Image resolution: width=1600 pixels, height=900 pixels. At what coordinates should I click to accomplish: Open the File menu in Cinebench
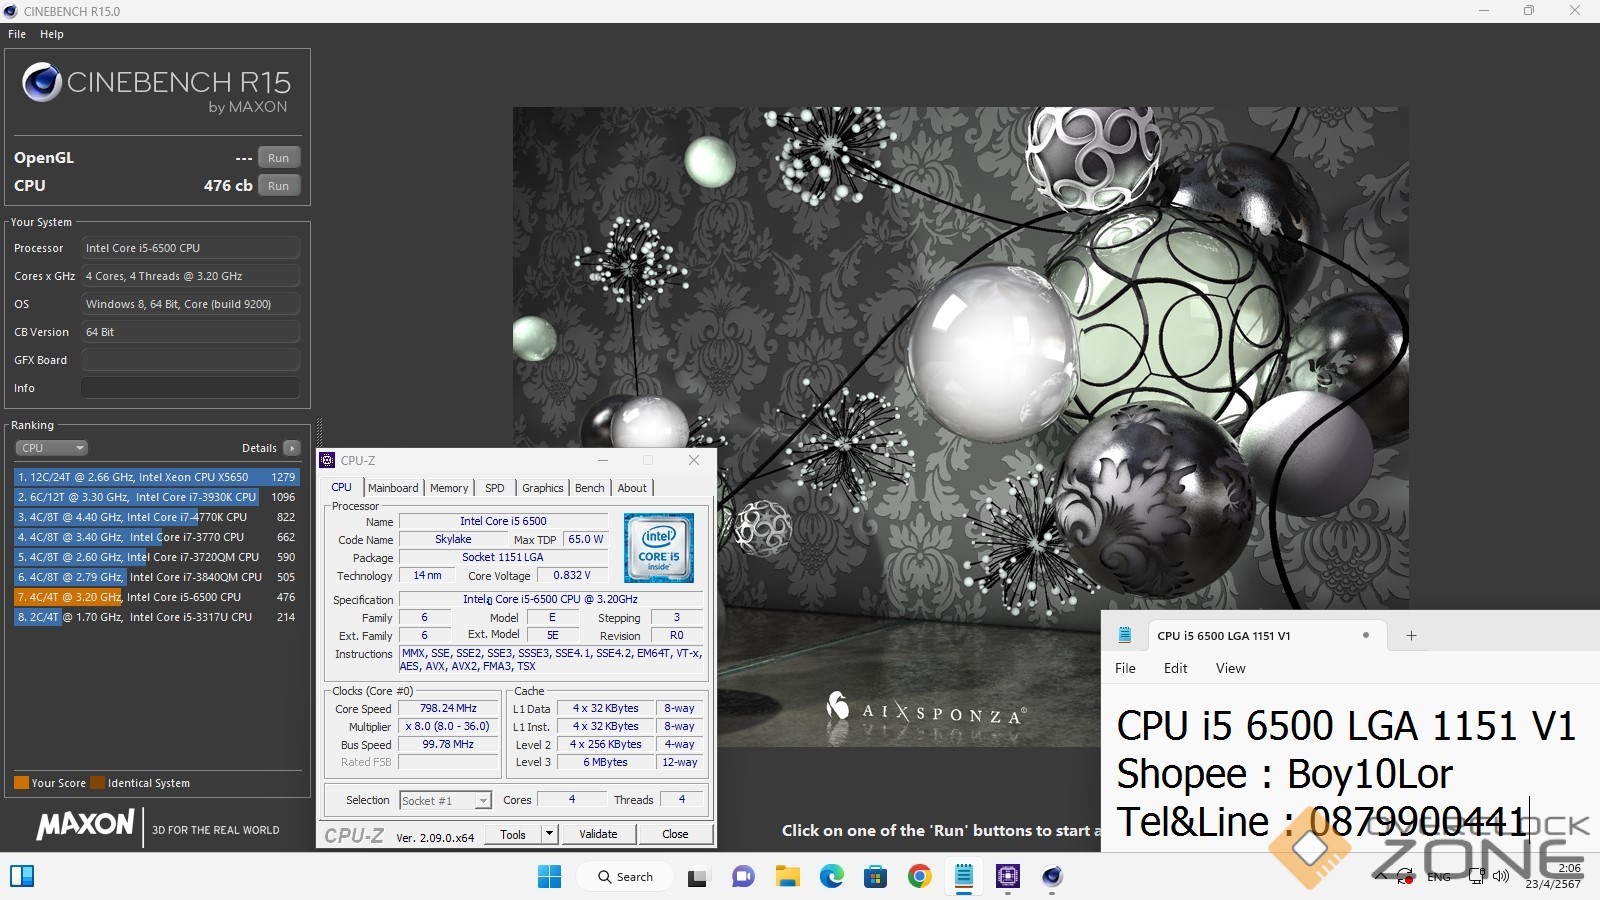(17, 34)
